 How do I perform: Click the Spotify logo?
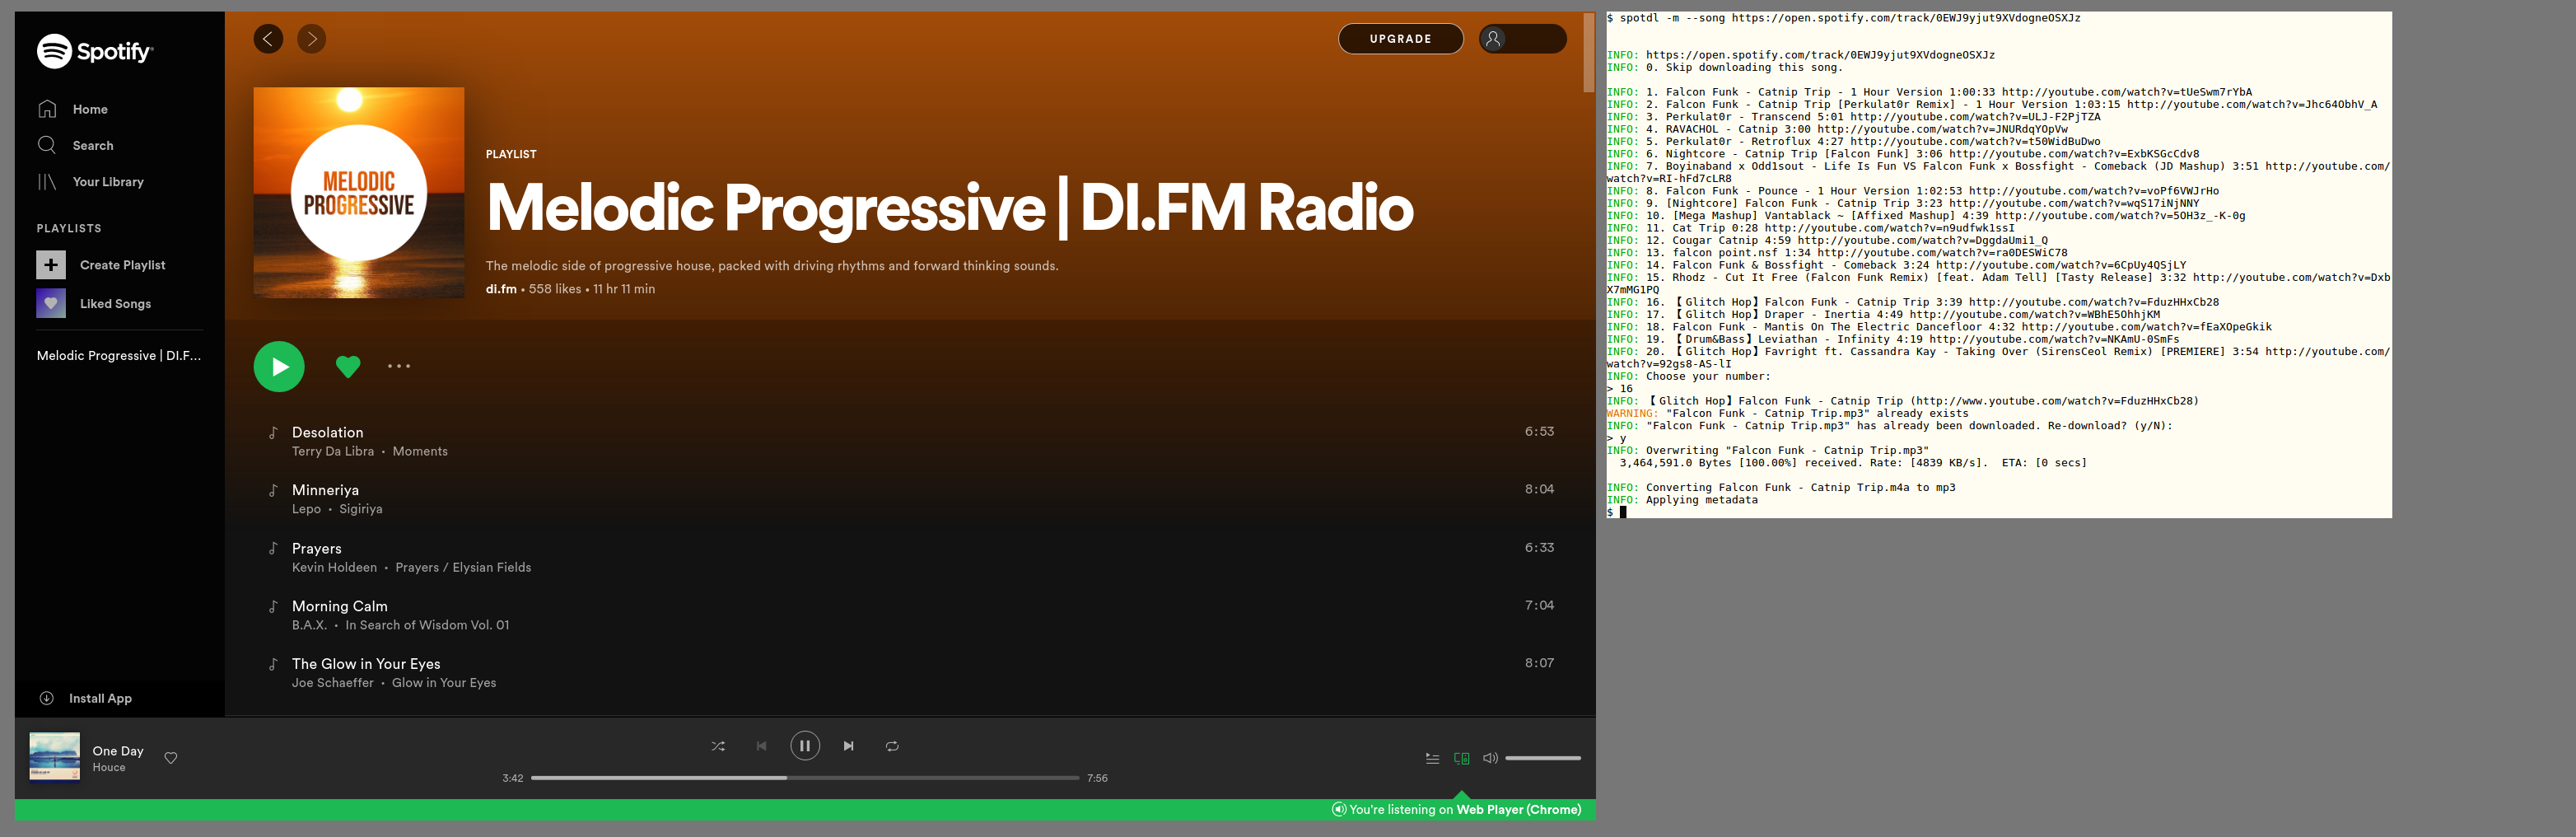95,51
